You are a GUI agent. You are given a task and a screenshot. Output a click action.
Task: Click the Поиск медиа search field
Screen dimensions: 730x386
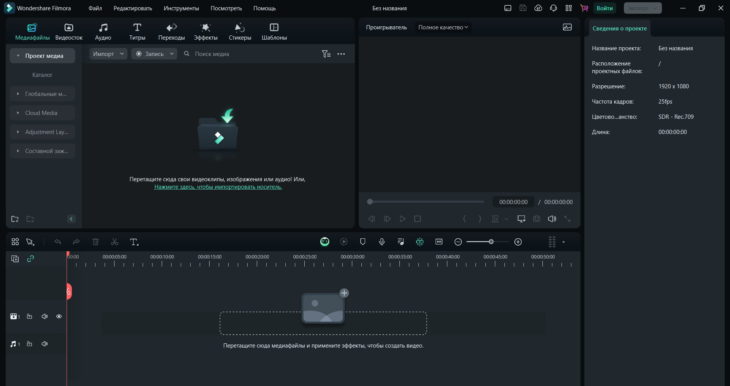pos(251,54)
